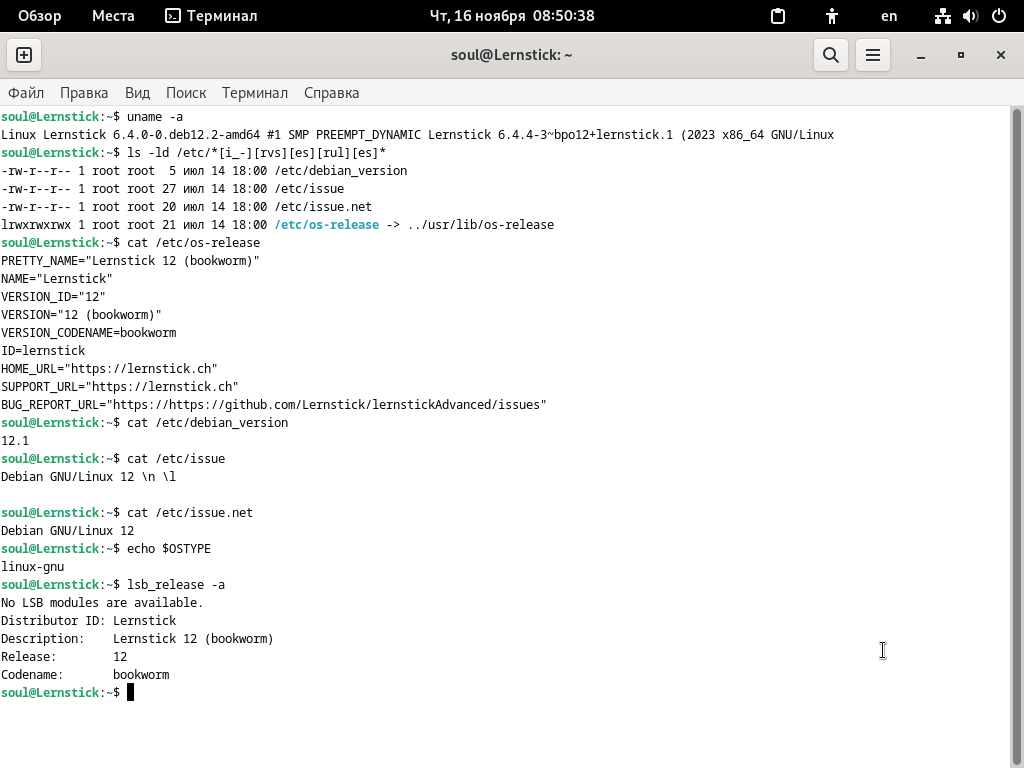Close the terminal window
This screenshot has height=768, width=1024.
pos(1000,56)
